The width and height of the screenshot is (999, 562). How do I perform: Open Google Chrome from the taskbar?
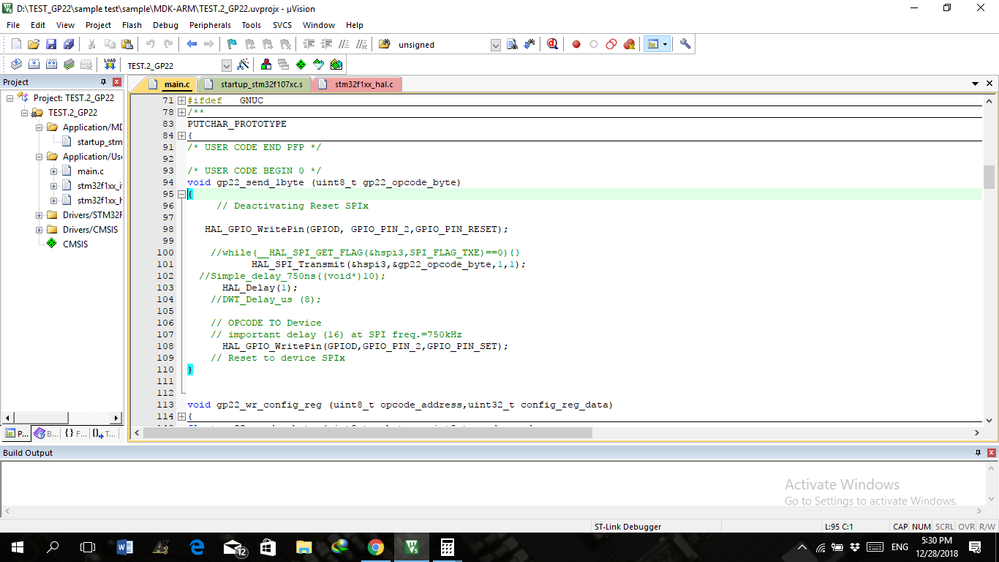click(375, 547)
